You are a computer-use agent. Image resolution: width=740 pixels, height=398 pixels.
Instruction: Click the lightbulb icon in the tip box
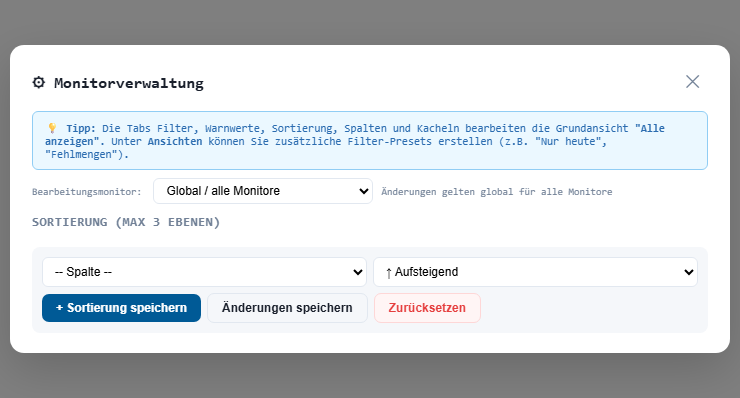pyautogui.click(x=52, y=128)
